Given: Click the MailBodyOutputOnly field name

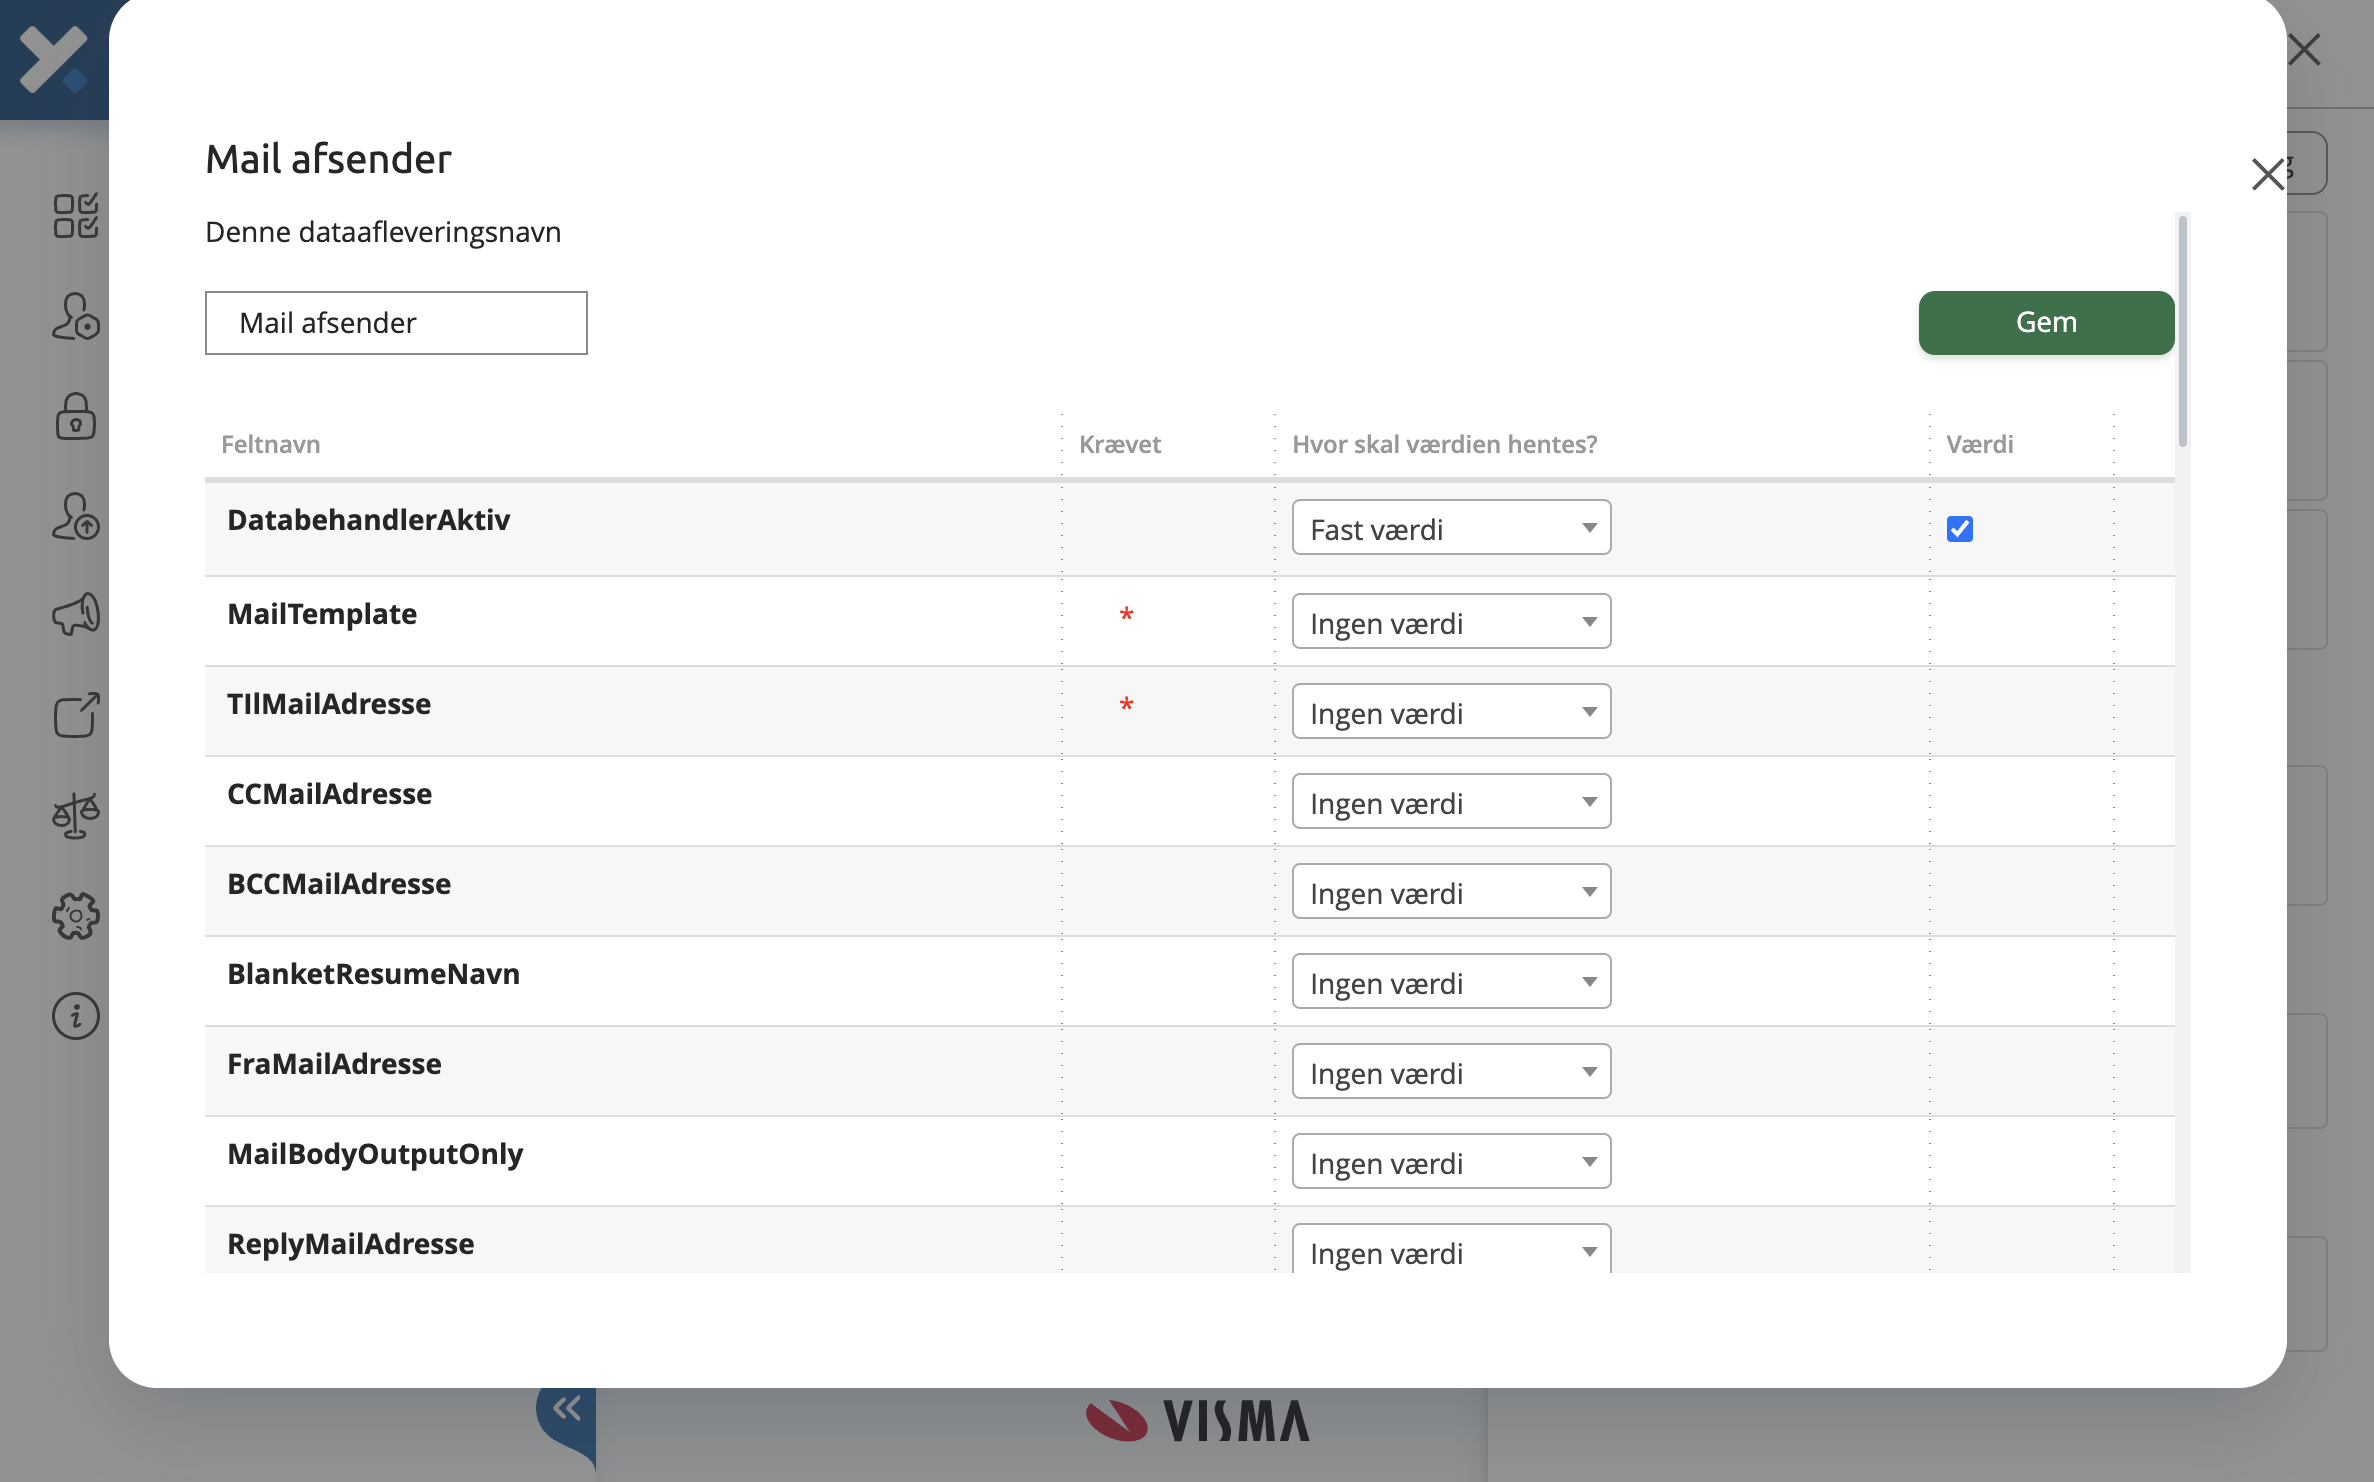Looking at the screenshot, I should point(375,1154).
